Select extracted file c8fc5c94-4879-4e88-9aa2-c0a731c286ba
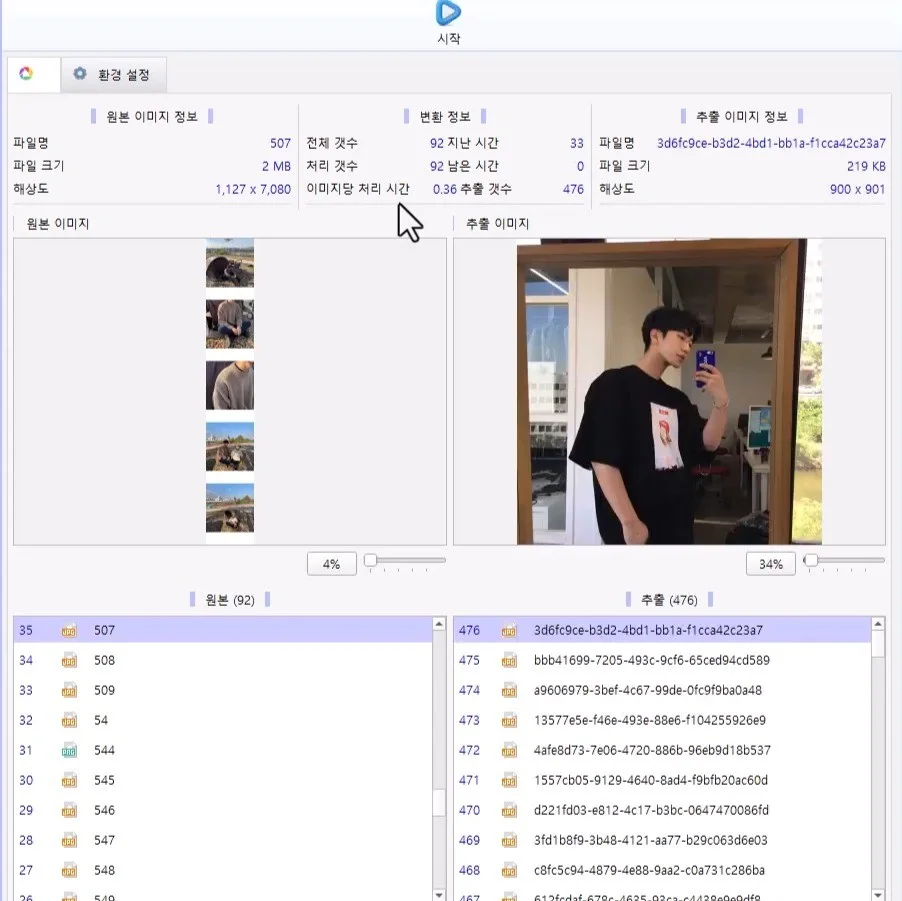Screen dimensions: 902x901 tap(662, 870)
